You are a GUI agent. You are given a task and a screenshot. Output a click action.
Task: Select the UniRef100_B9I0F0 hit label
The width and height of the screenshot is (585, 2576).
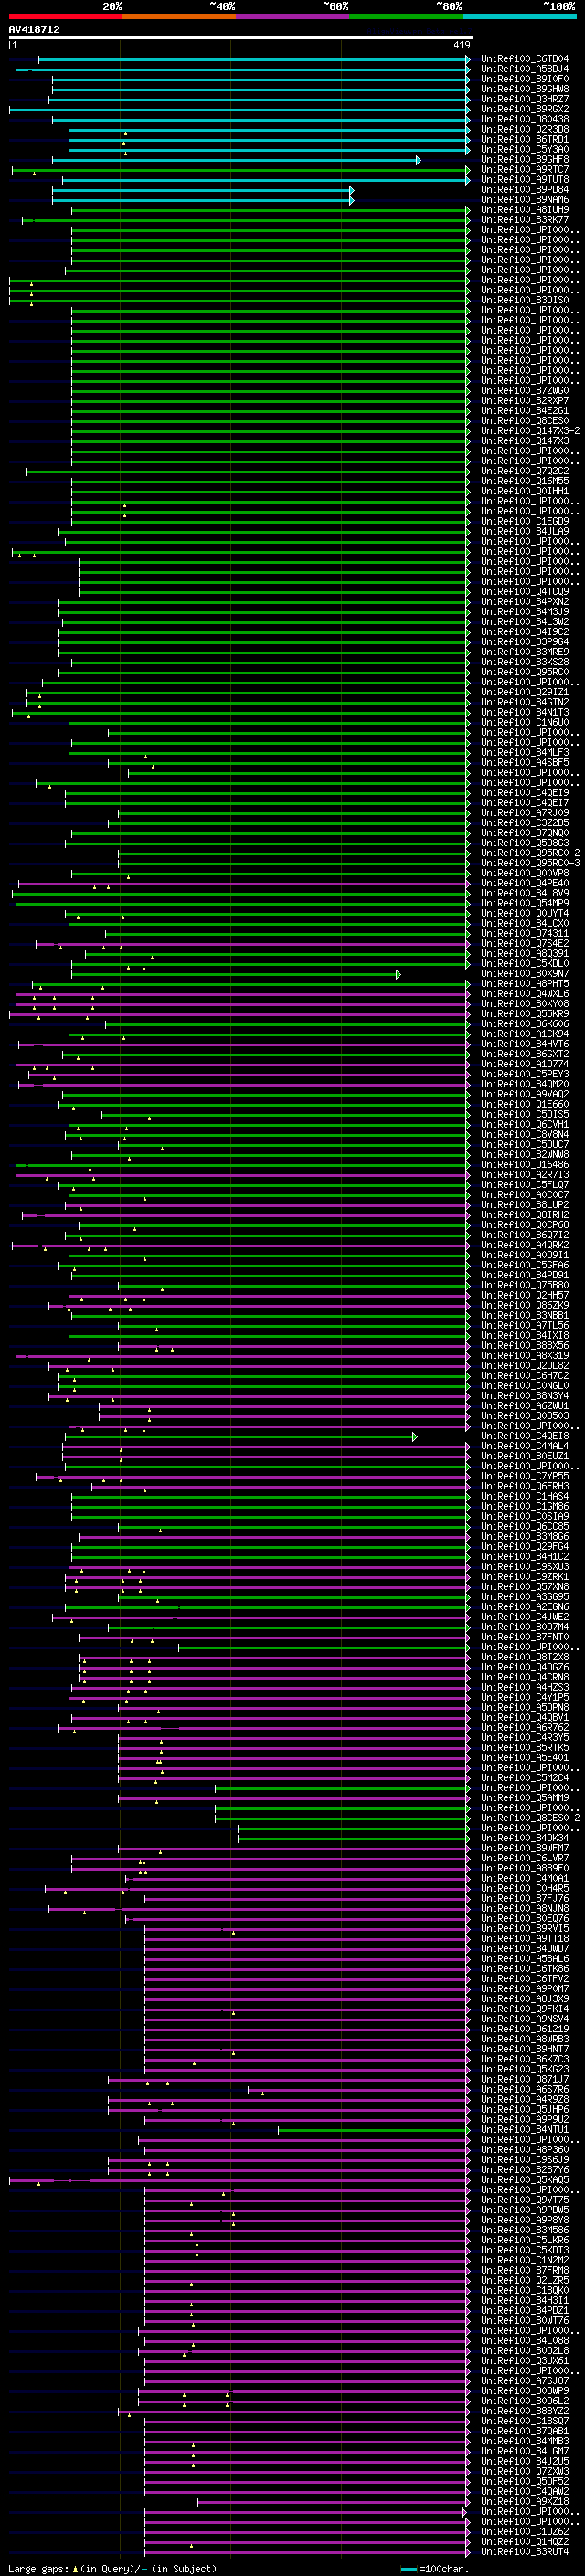[525, 79]
